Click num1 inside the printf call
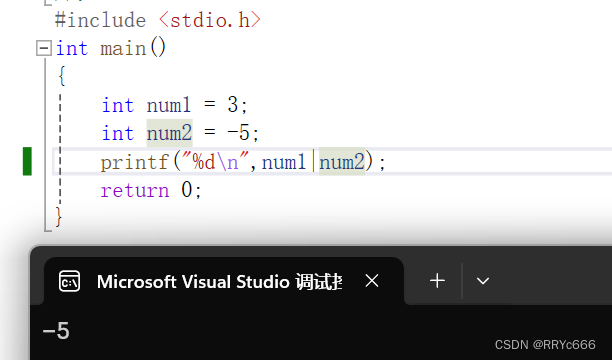Screen dimensions: 612x360 (284, 161)
